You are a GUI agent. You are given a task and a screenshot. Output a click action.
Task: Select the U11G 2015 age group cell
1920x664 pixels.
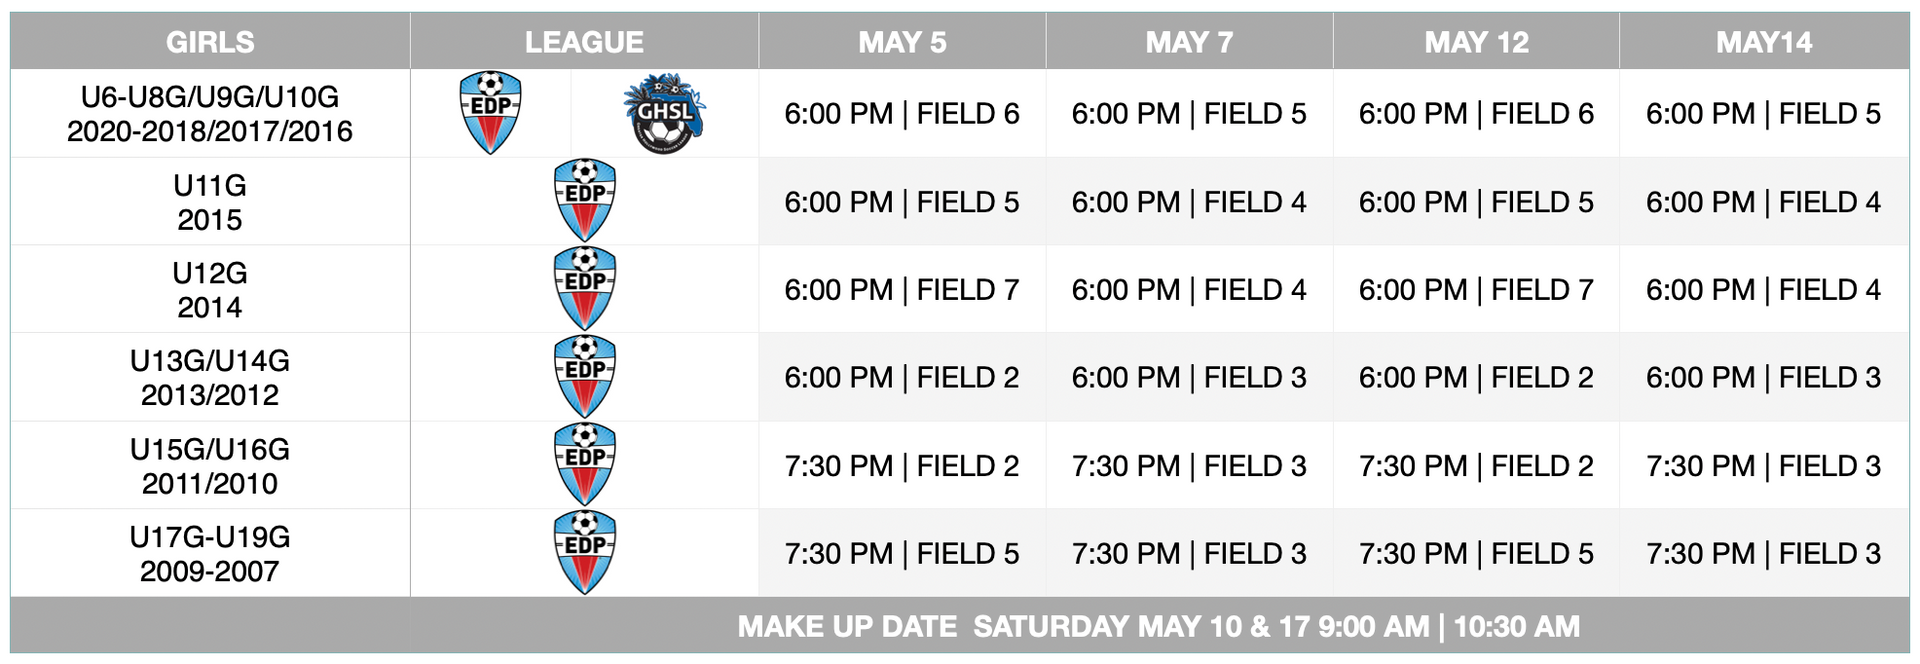(x=210, y=201)
